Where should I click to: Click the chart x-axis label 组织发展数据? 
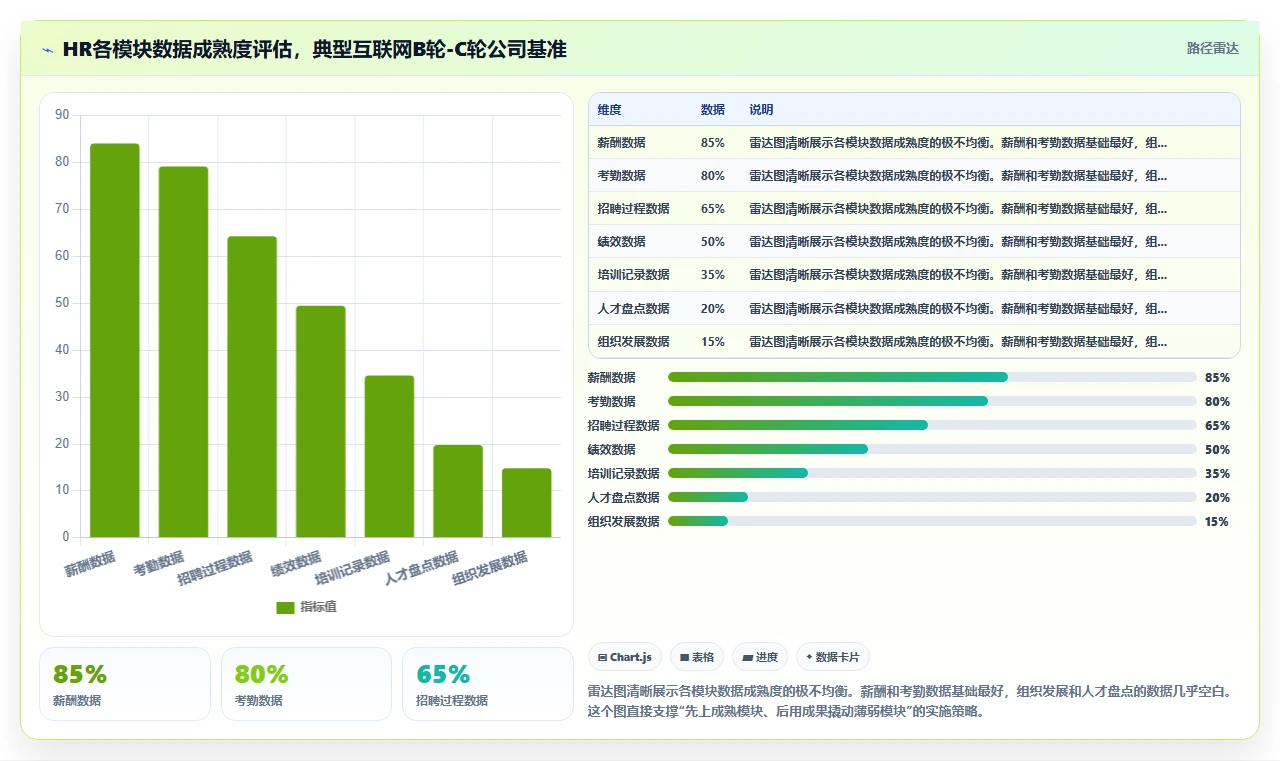click(x=490, y=568)
